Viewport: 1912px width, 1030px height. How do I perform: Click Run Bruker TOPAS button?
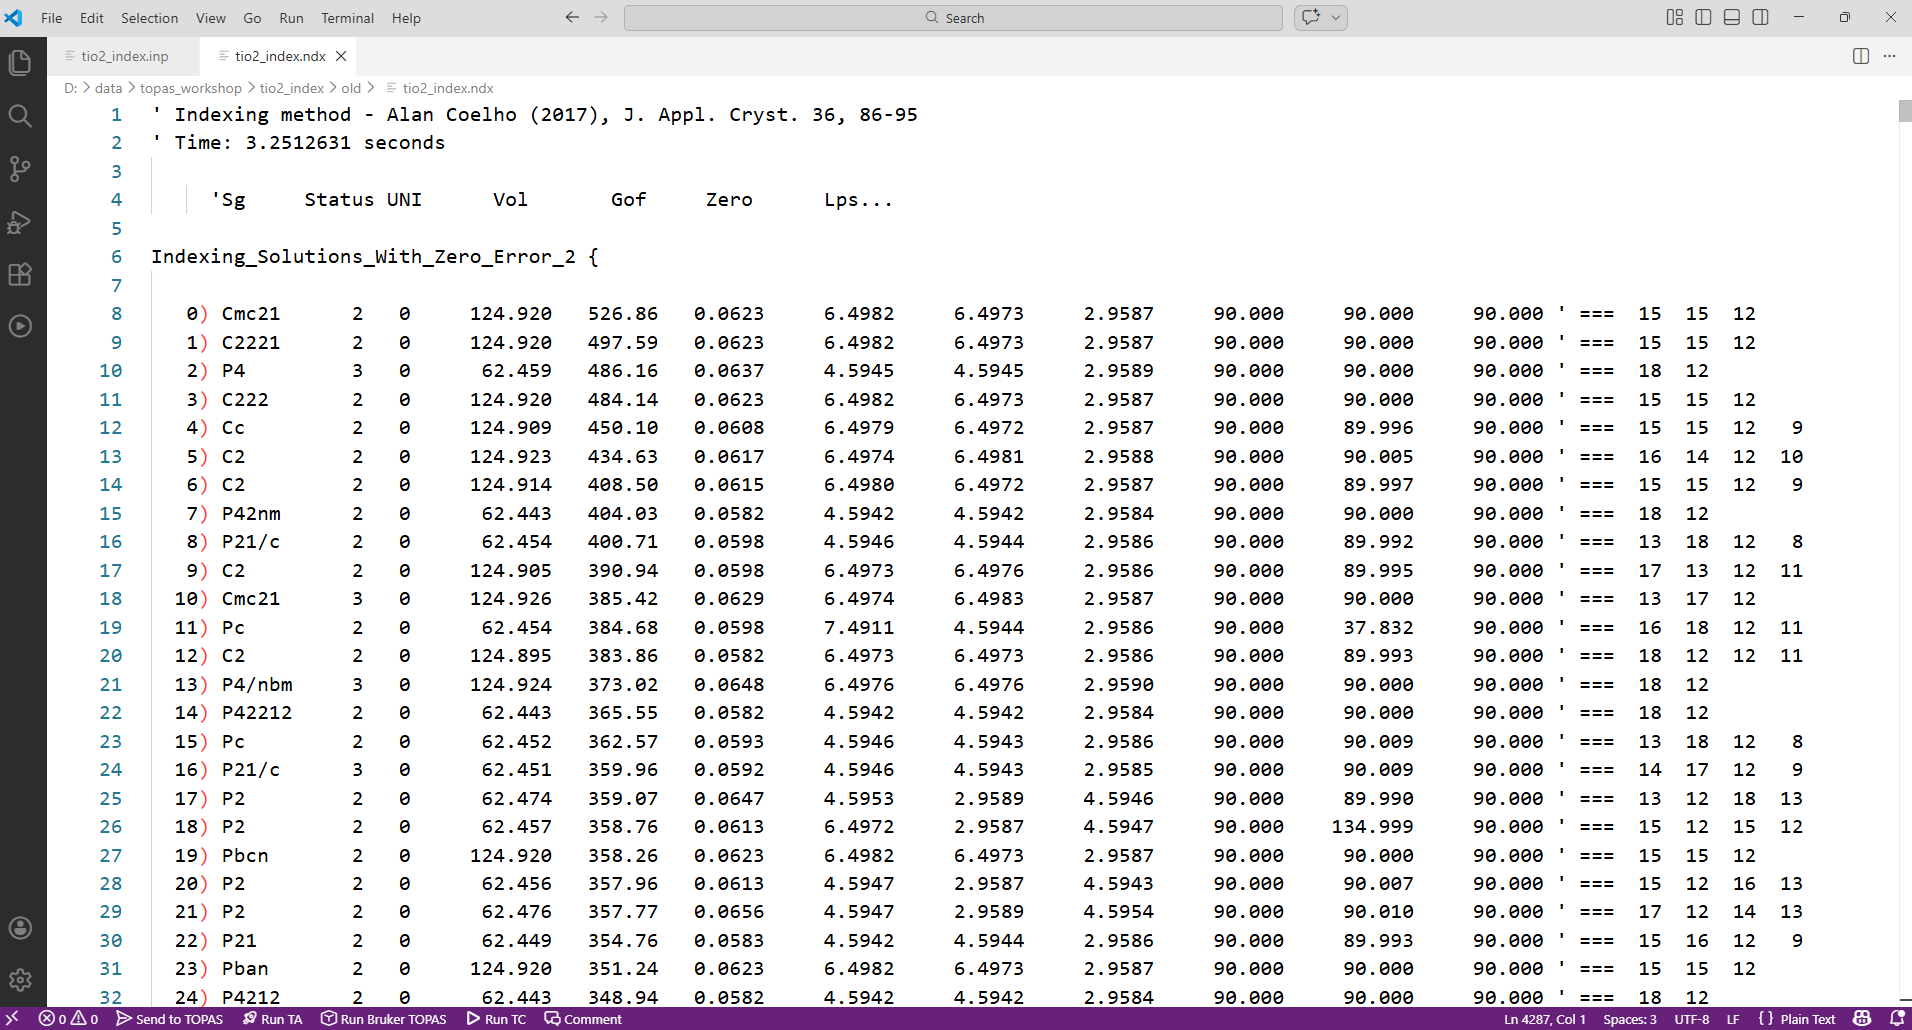click(x=384, y=1019)
